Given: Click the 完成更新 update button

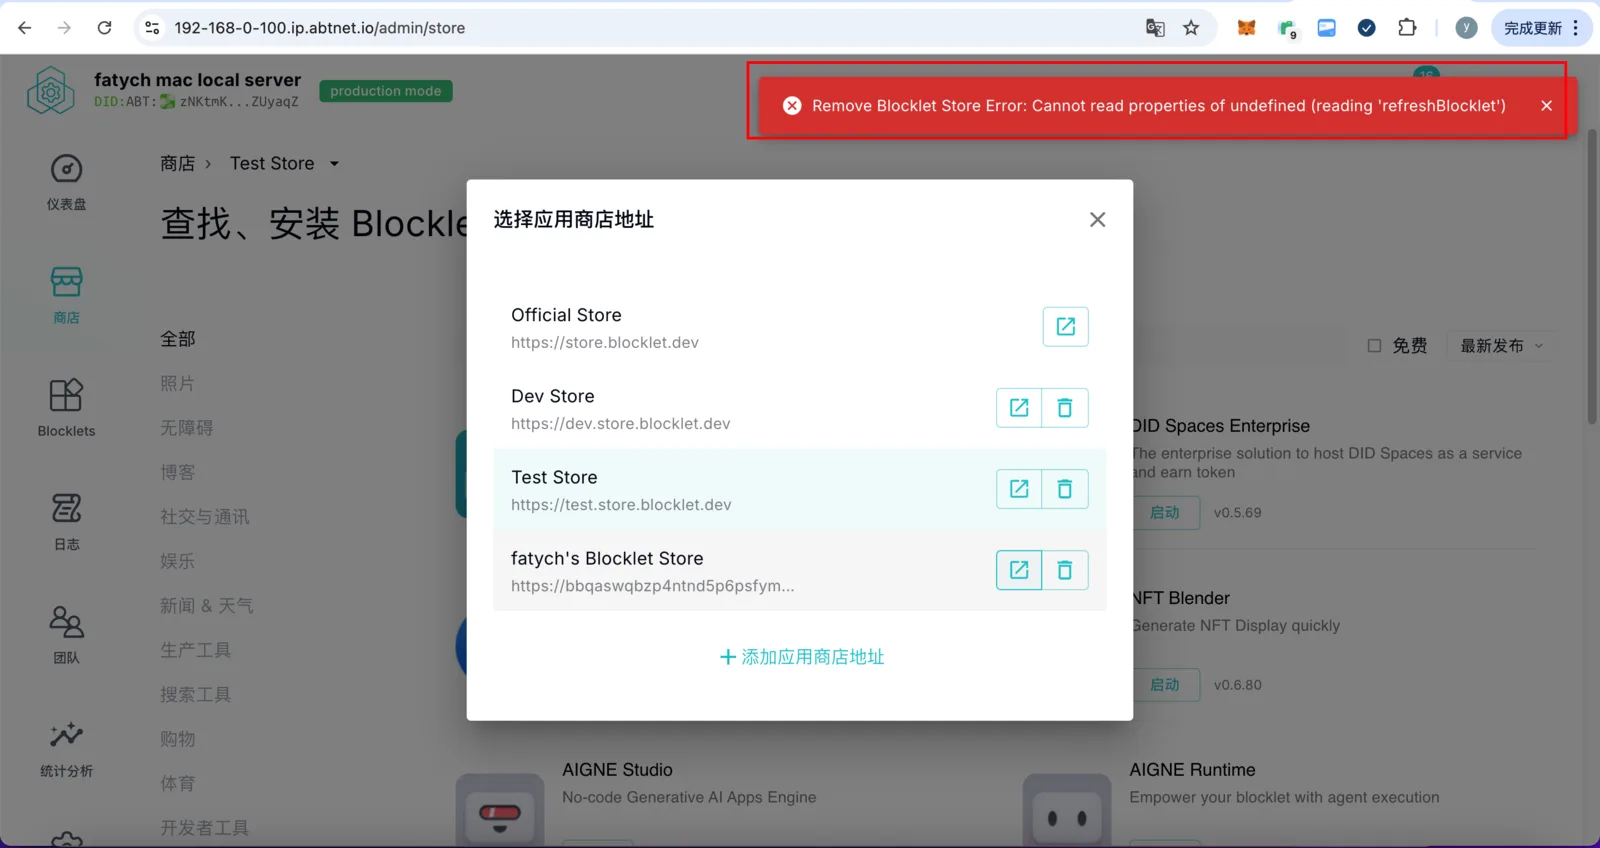Looking at the screenshot, I should point(1541,28).
